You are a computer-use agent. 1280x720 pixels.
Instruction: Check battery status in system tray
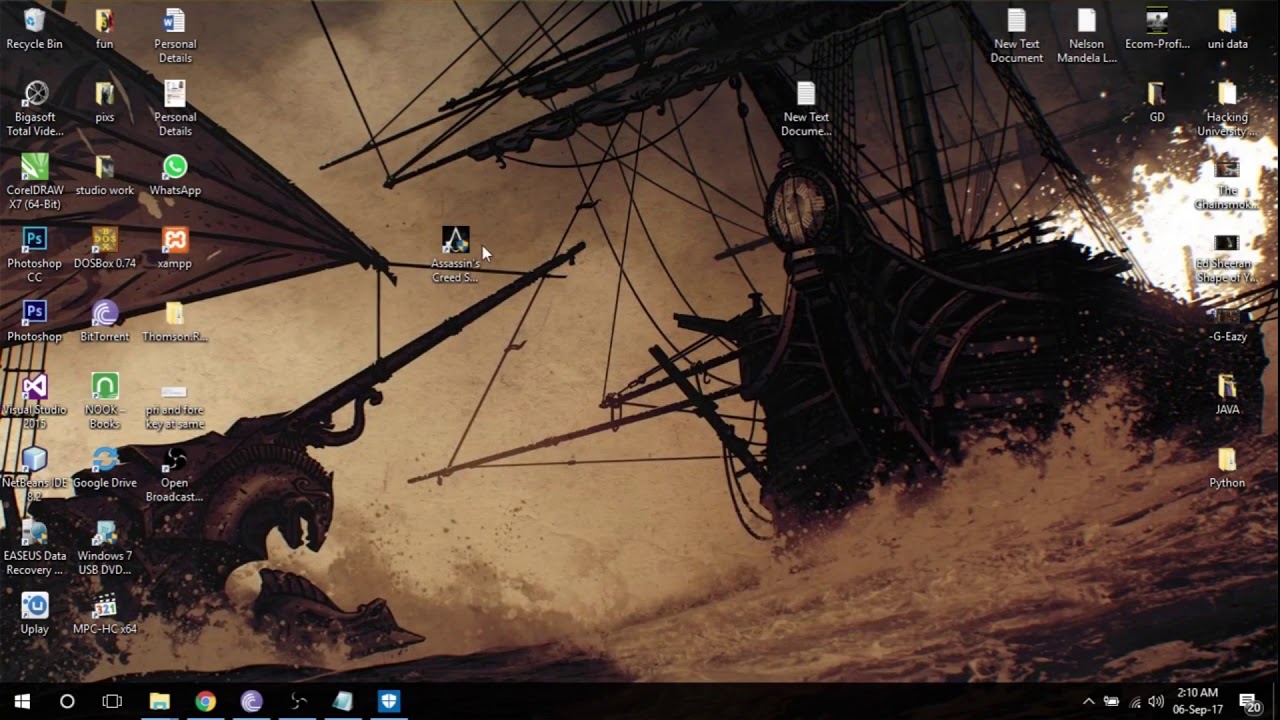pyautogui.click(x=1111, y=702)
